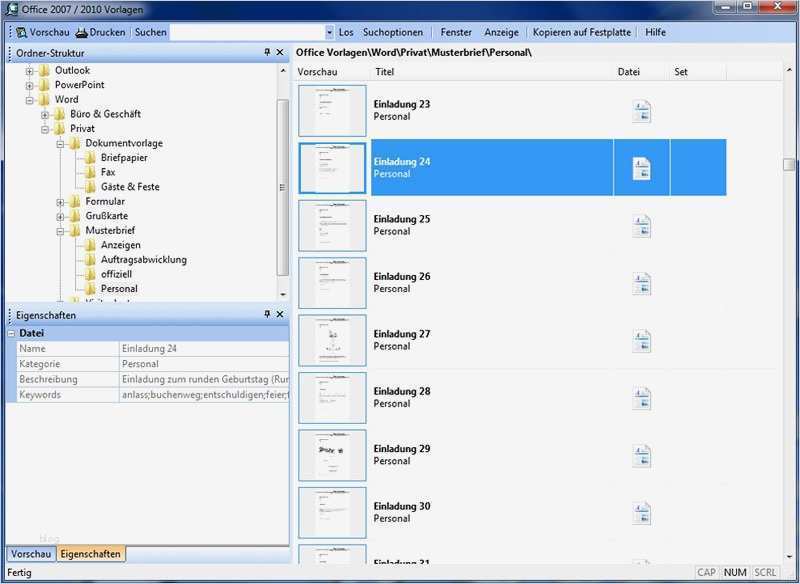Viewport: 800px width, 584px height.
Task: Click the Los button
Action: pos(346,32)
